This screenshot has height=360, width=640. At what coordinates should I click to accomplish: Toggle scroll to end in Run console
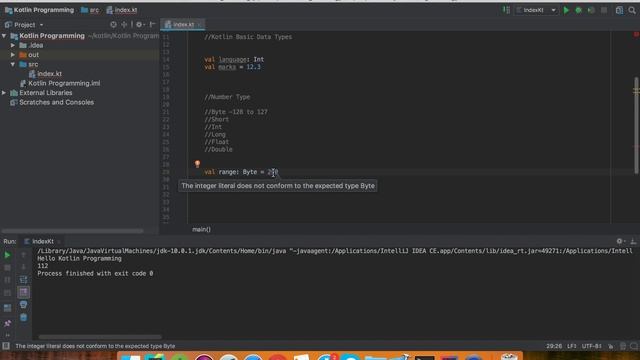click(x=24, y=292)
